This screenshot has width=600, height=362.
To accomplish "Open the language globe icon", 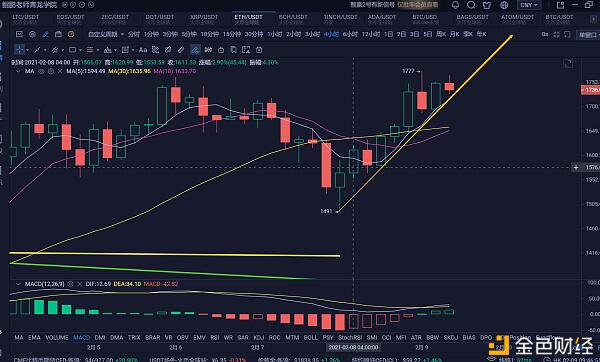I will pyautogui.click(x=504, y=5).
